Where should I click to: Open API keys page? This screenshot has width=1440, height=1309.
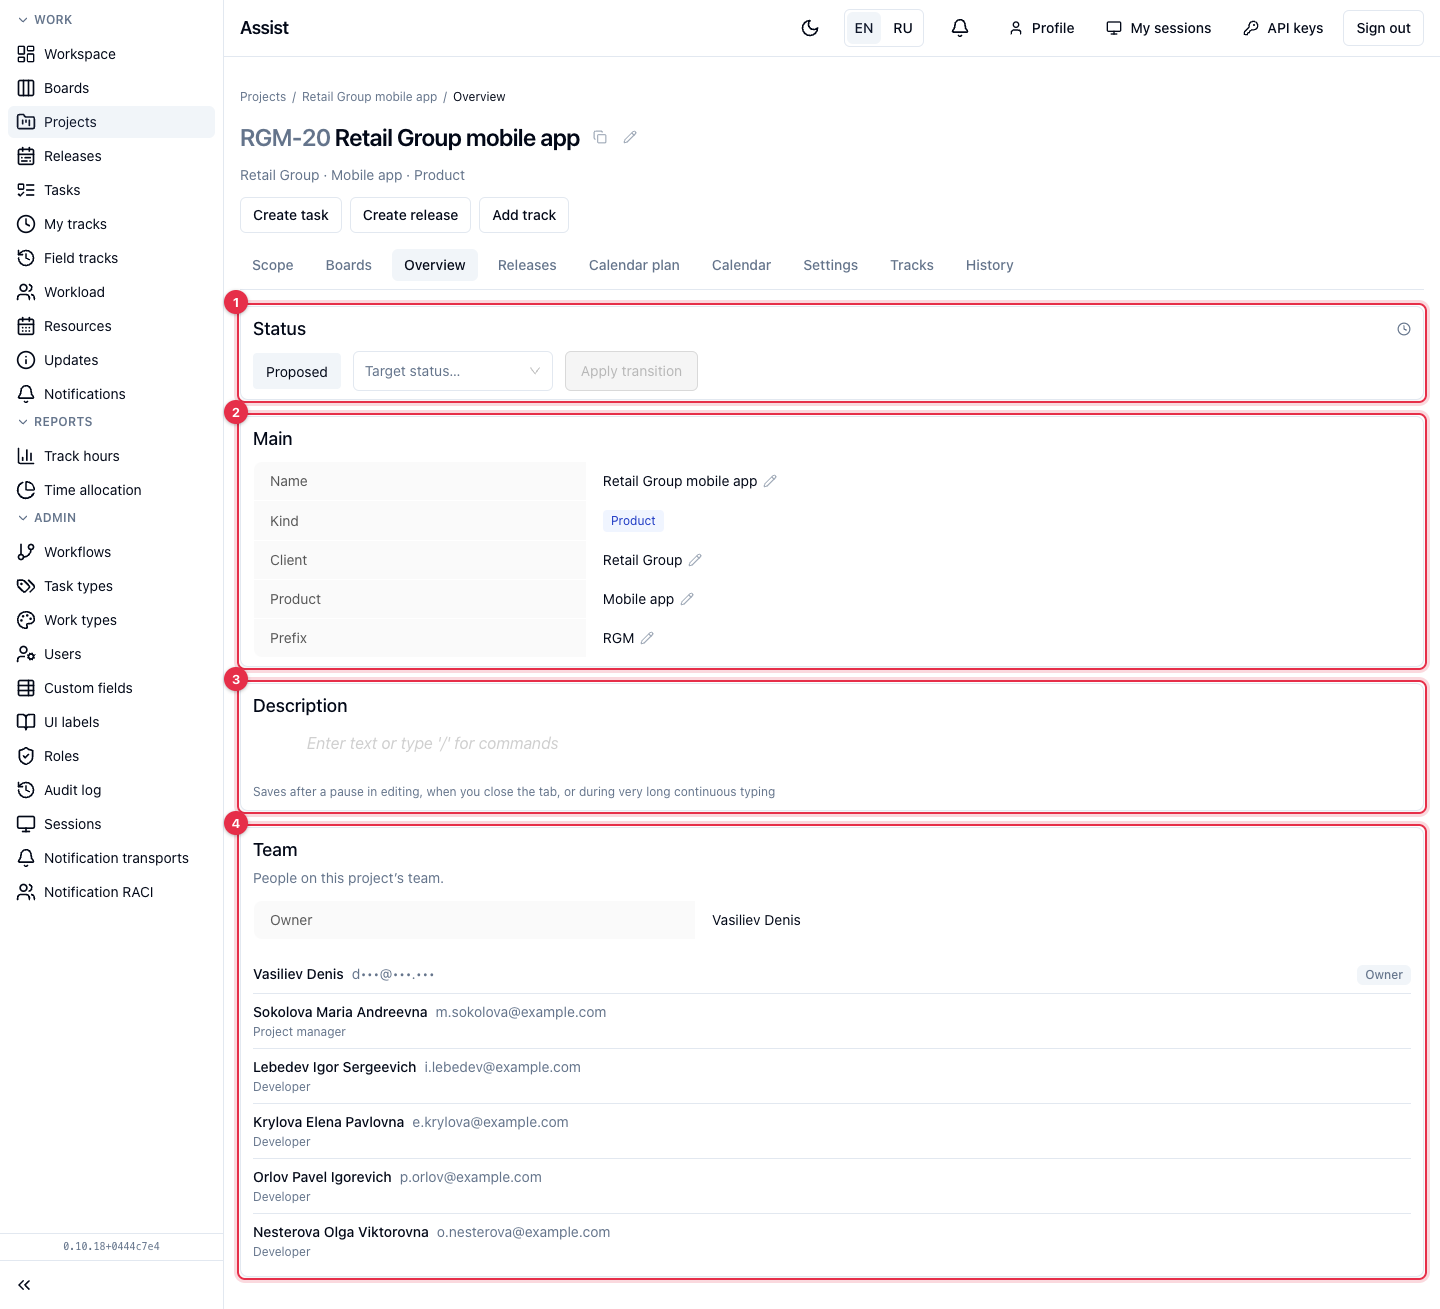(1283, 28)
